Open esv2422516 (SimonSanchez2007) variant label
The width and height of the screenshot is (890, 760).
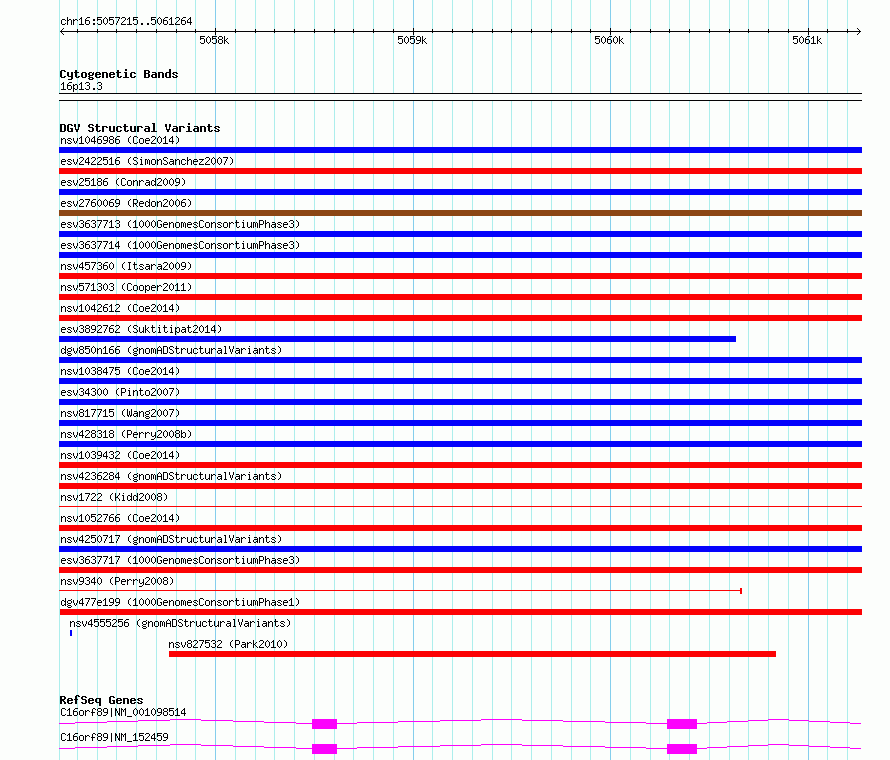147,161
